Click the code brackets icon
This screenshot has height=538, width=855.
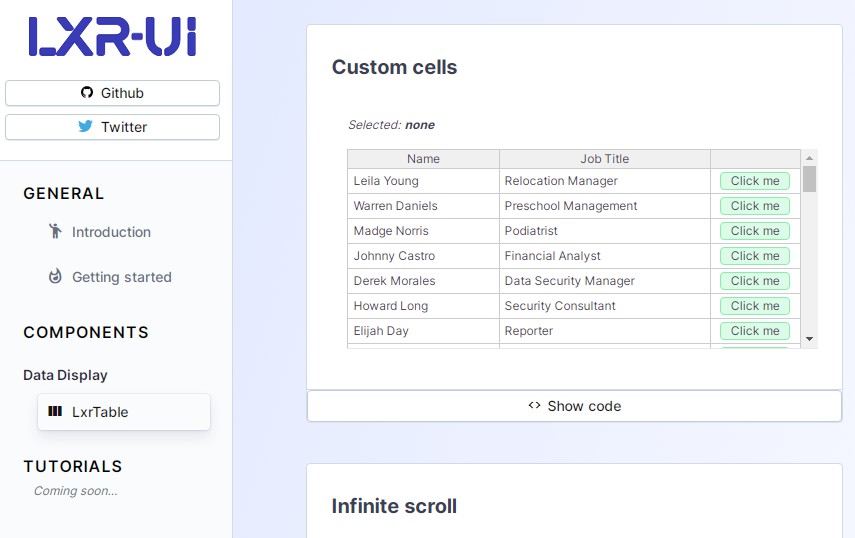click(534, 406)
